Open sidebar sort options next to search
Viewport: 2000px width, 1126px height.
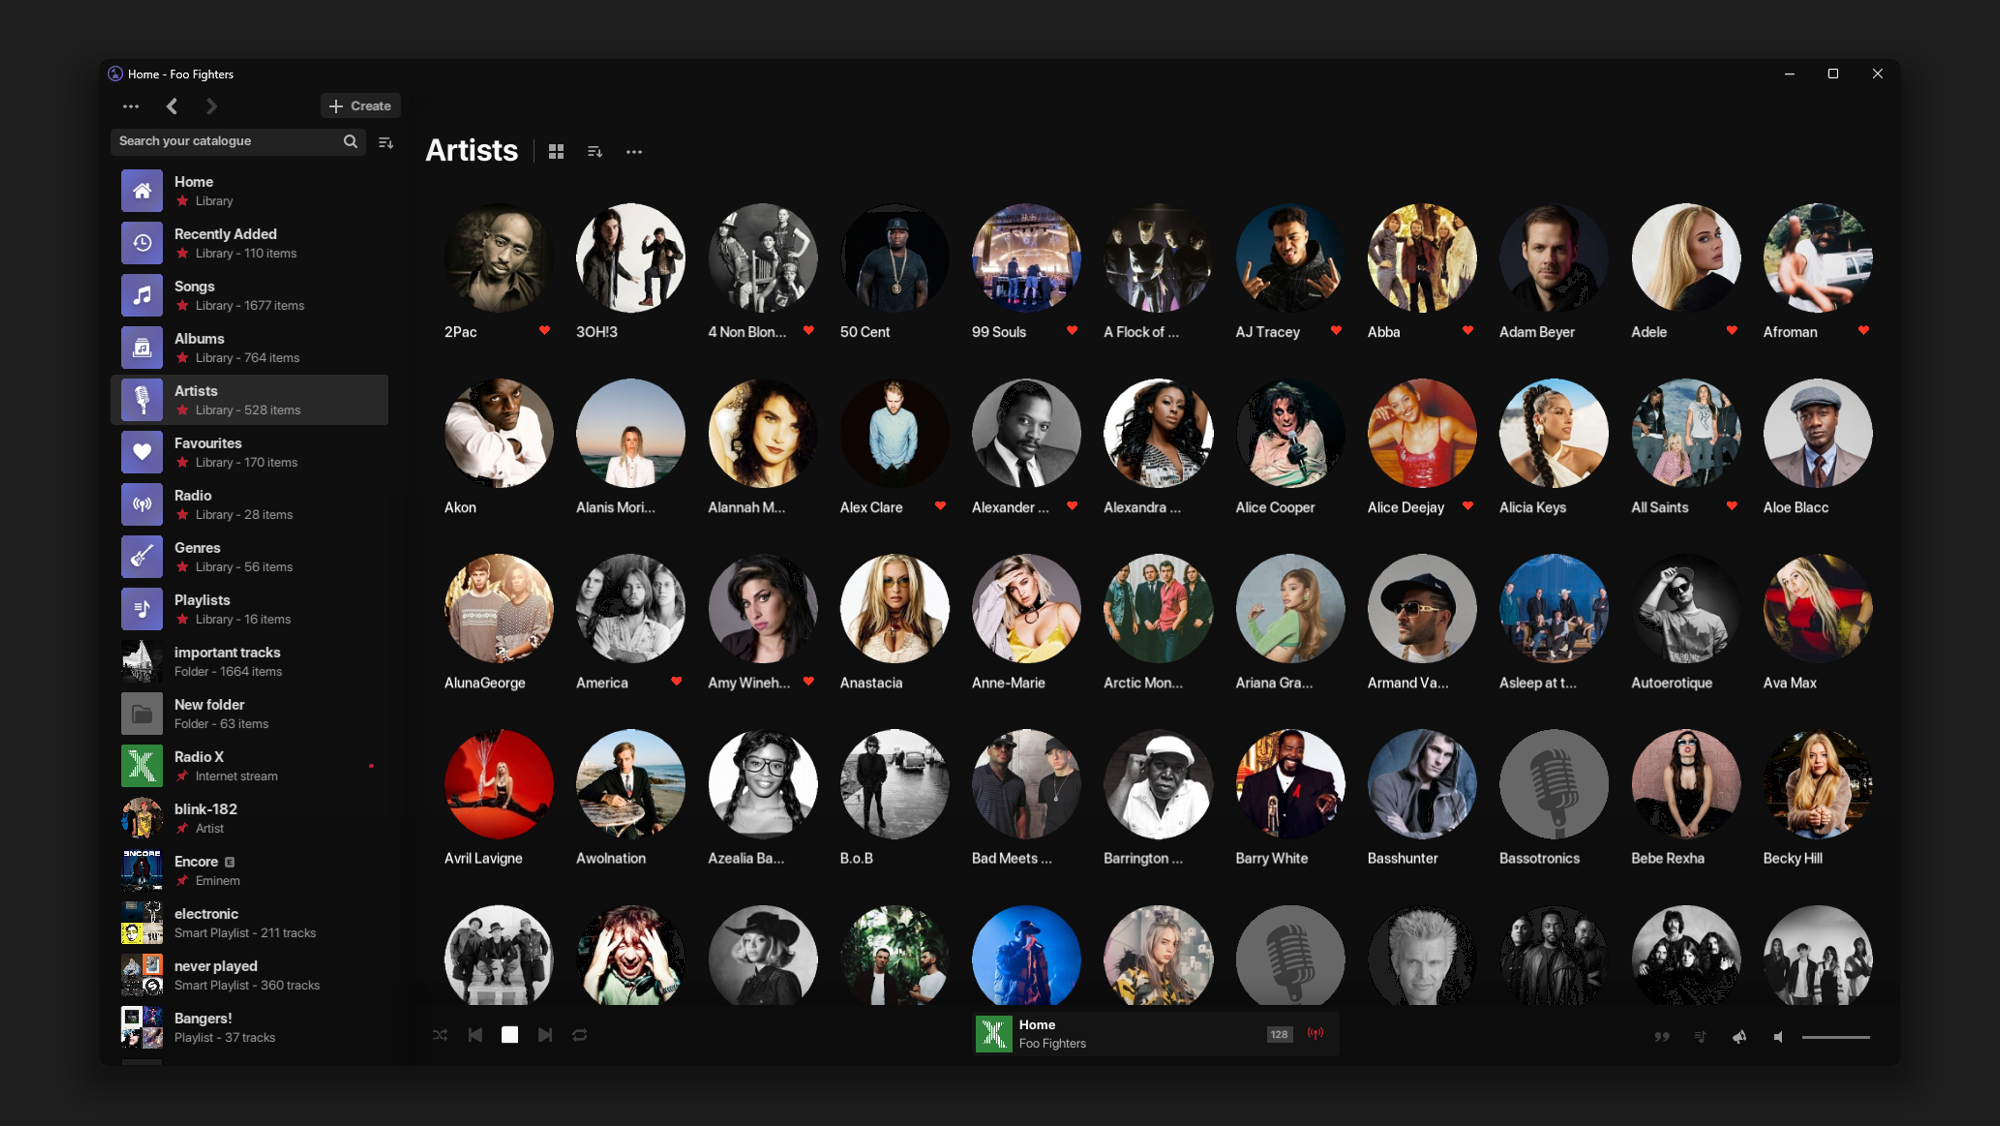[x=386, y=142]
